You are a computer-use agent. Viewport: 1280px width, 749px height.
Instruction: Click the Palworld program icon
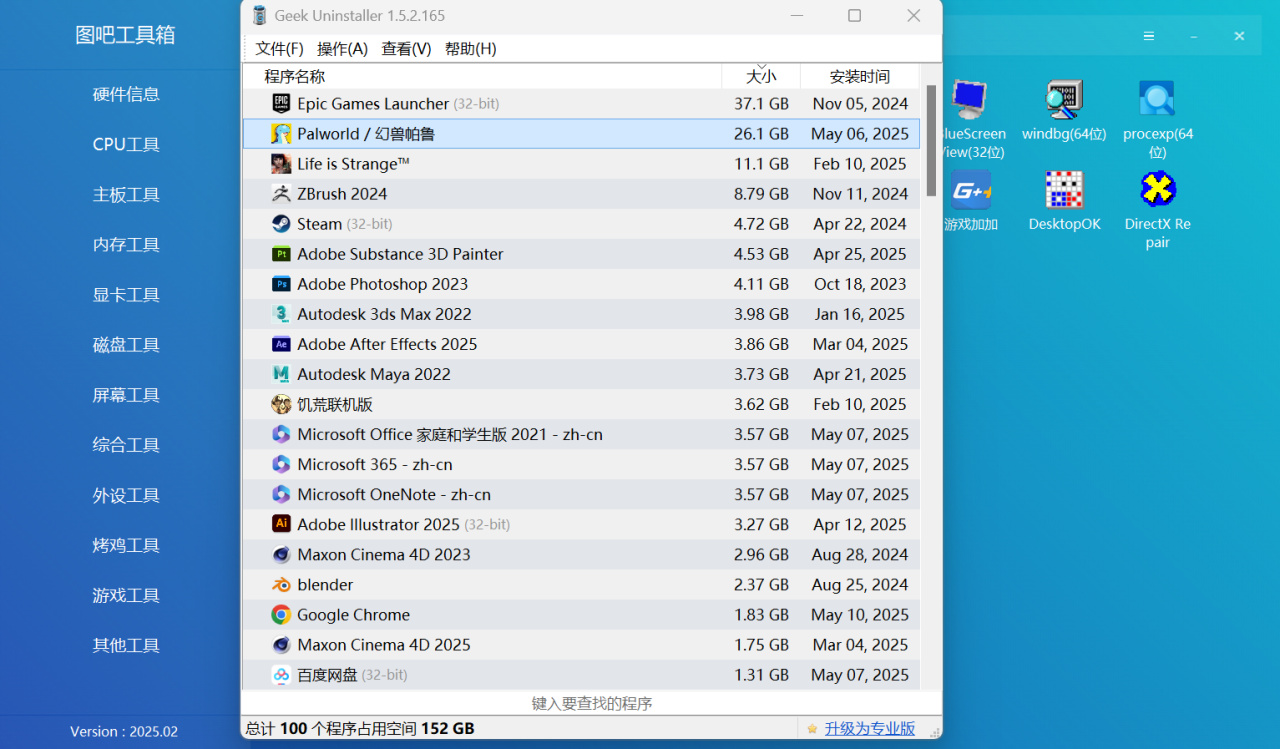pyautogui.click(x=281, y=134)
